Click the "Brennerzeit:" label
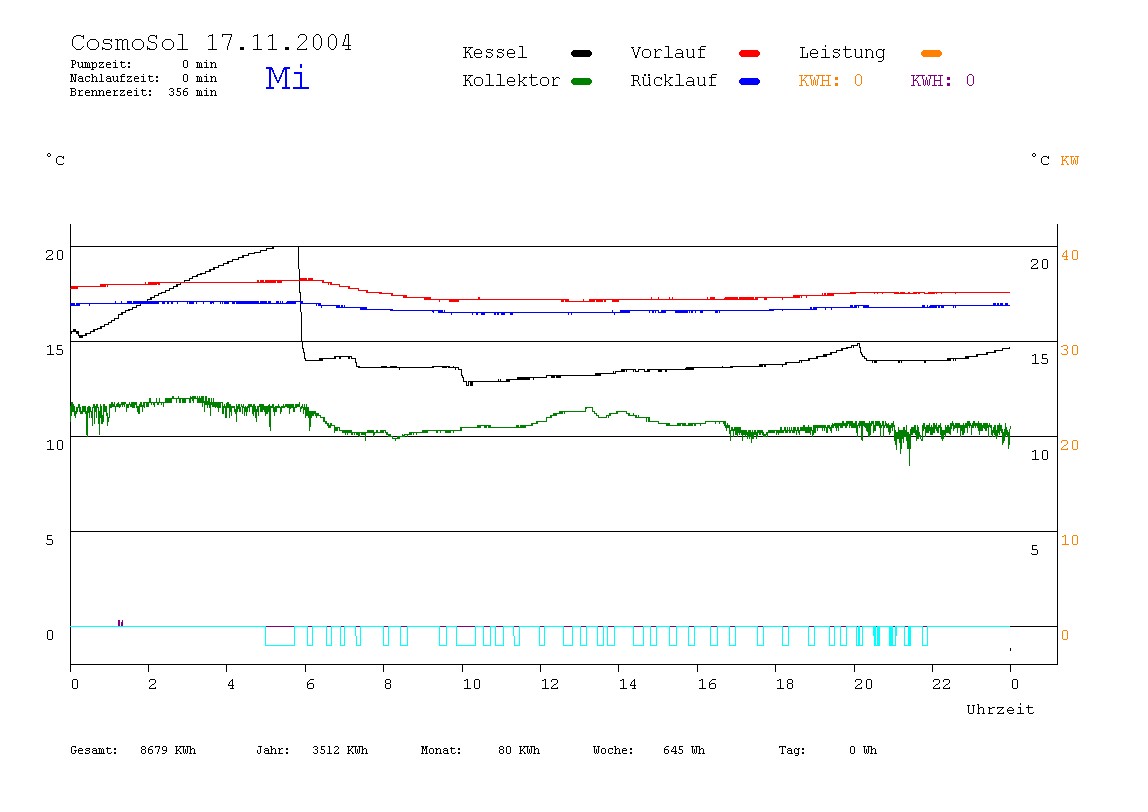The image size is (1148, 812). pos(111,92)
